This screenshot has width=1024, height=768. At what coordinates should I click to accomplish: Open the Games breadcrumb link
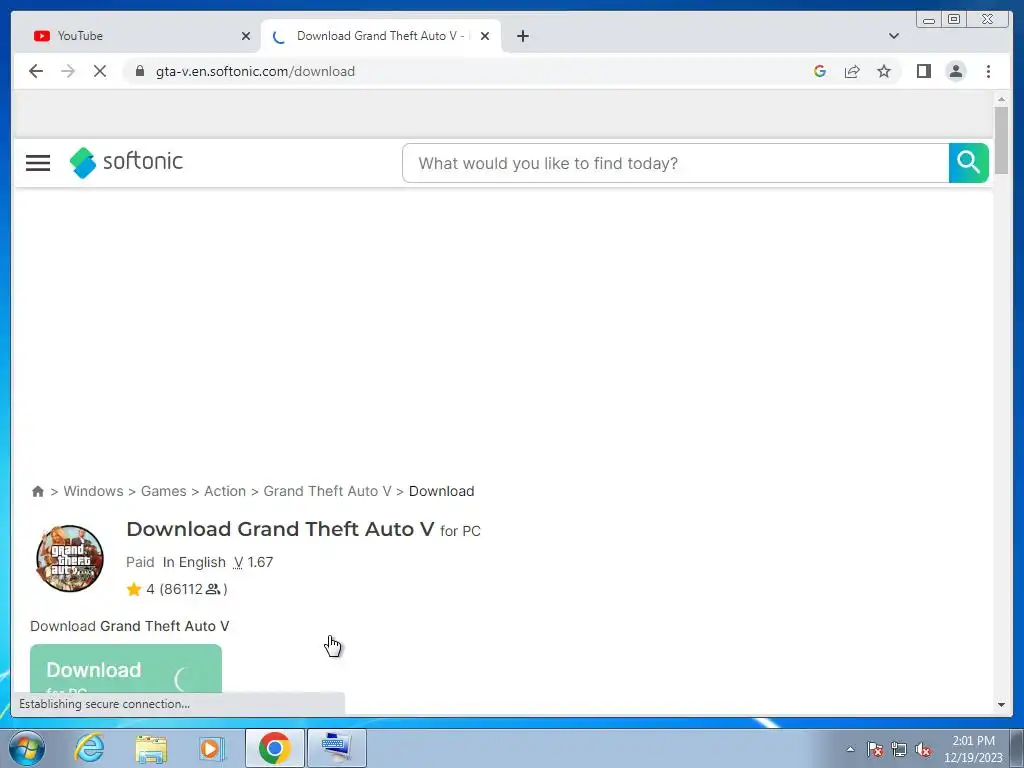click(x=163, y=491)
